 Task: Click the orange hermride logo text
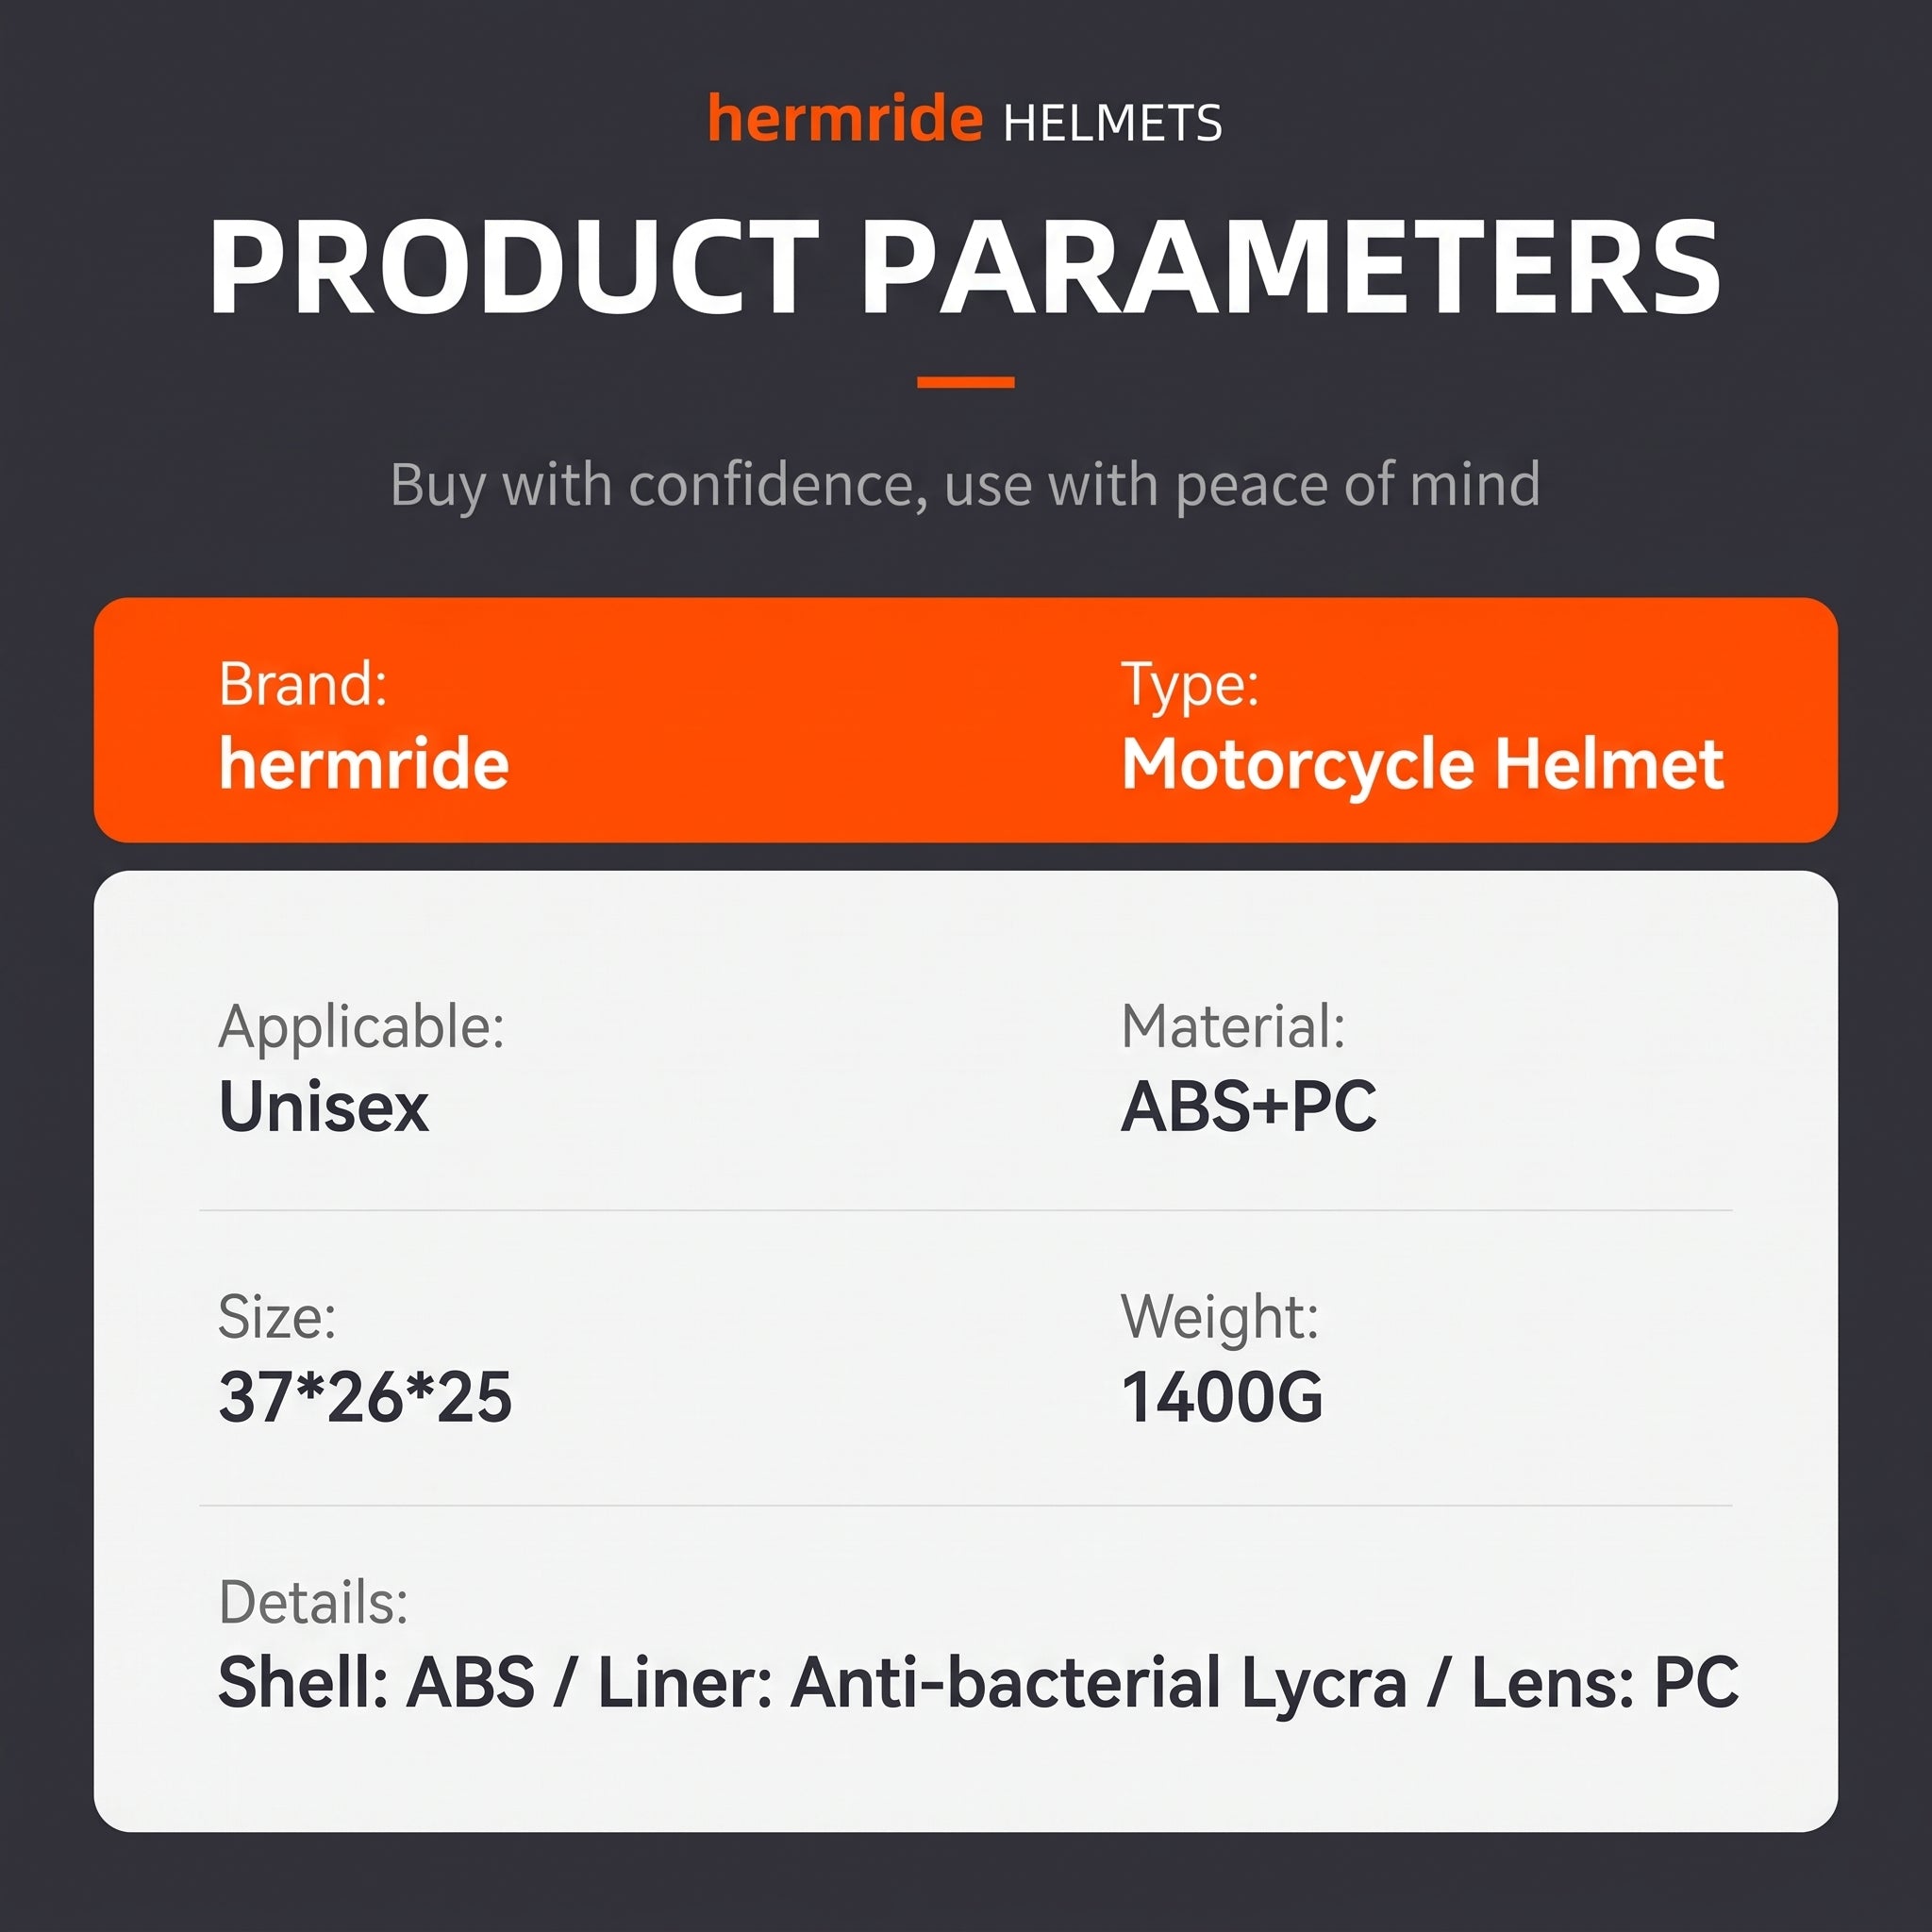coord(845,118)
